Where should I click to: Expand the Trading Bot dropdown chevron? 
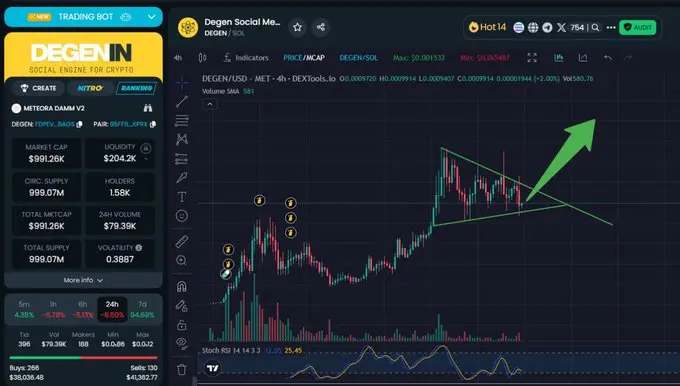[151, 17]
